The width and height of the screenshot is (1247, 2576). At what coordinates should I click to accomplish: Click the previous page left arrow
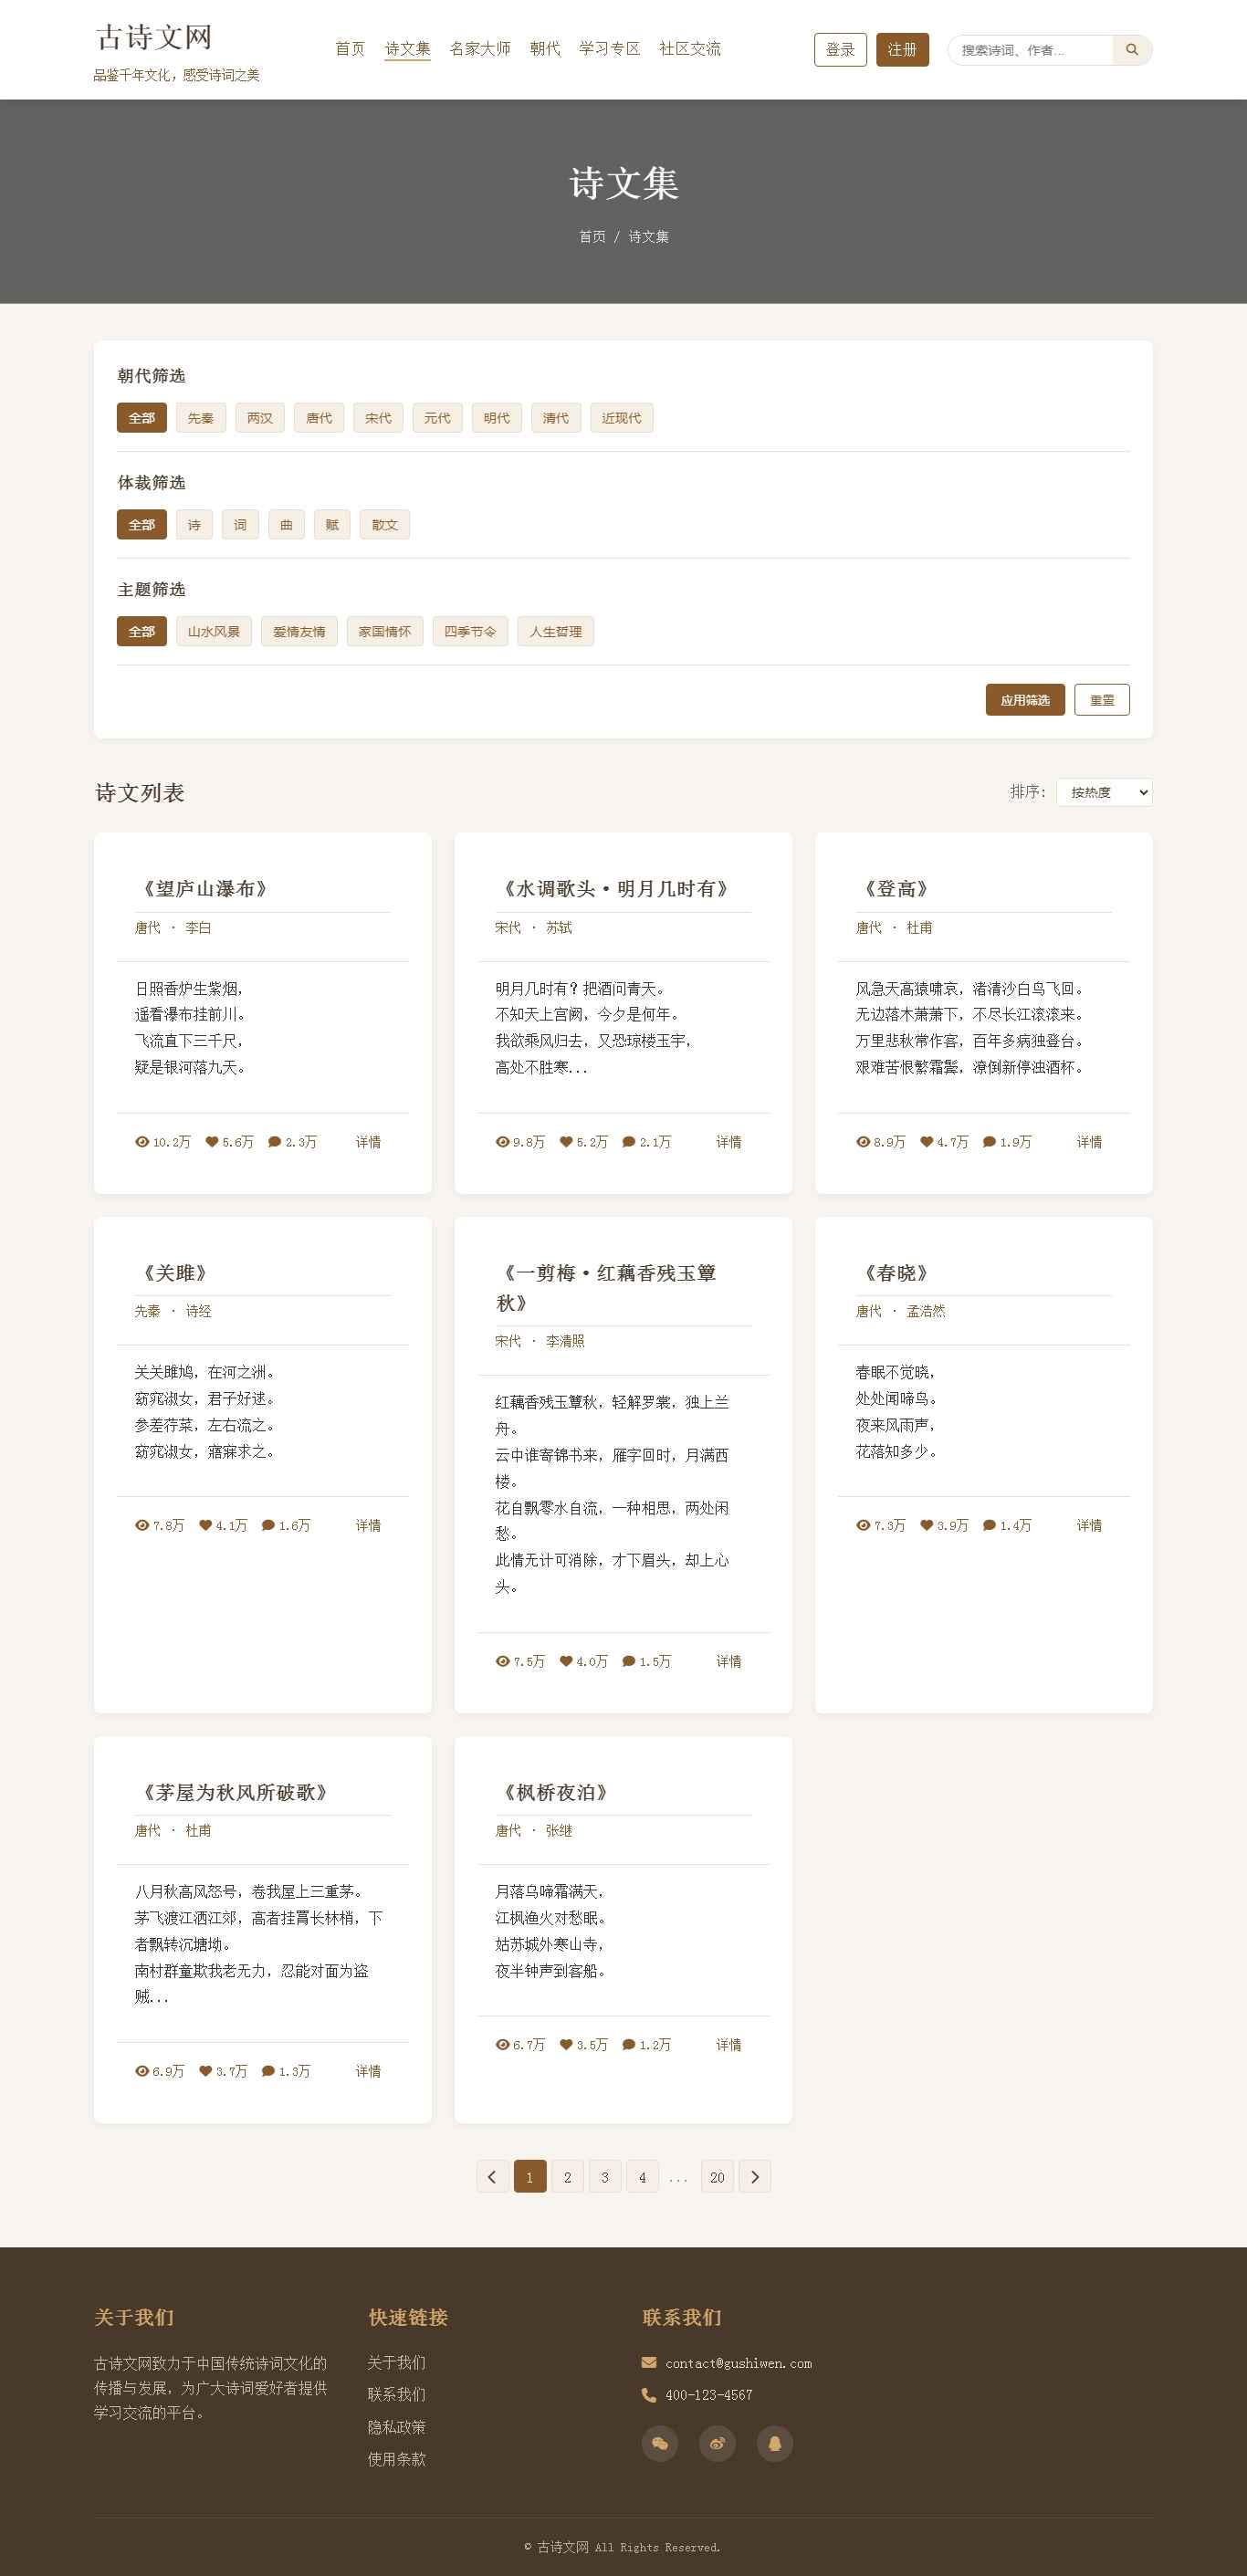[492, 2176]
